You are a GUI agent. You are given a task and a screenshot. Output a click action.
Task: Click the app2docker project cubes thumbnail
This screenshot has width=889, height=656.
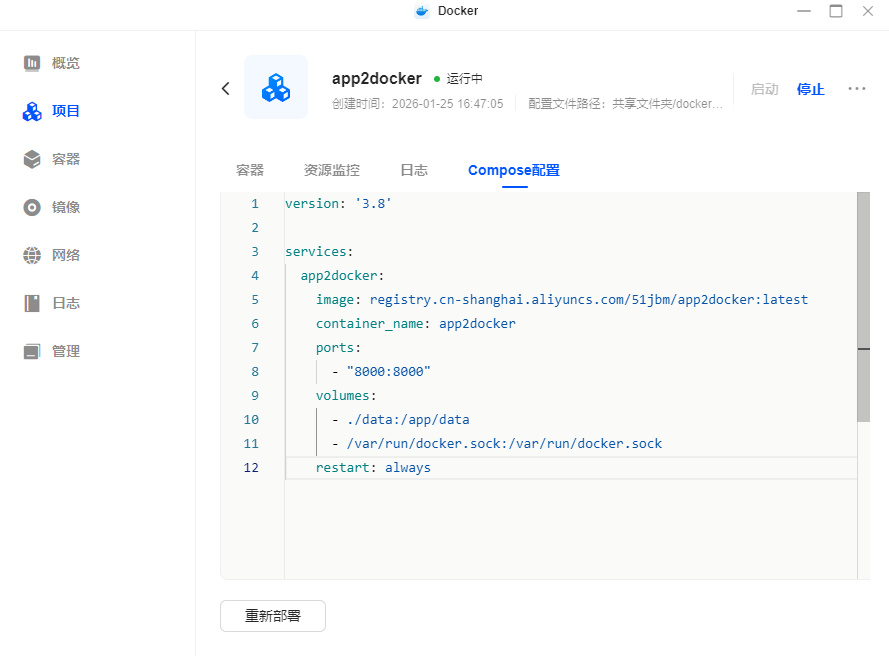pos(276,88)
